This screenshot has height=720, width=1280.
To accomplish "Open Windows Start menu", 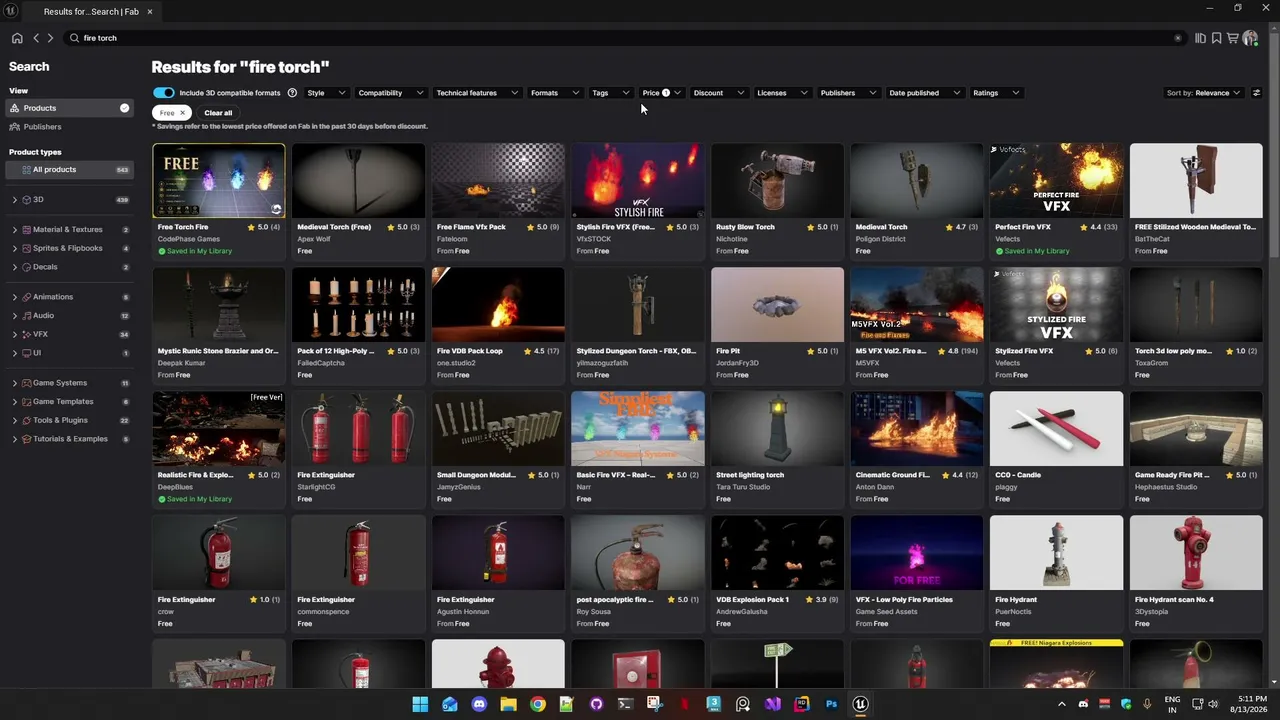I will [420, 704].
